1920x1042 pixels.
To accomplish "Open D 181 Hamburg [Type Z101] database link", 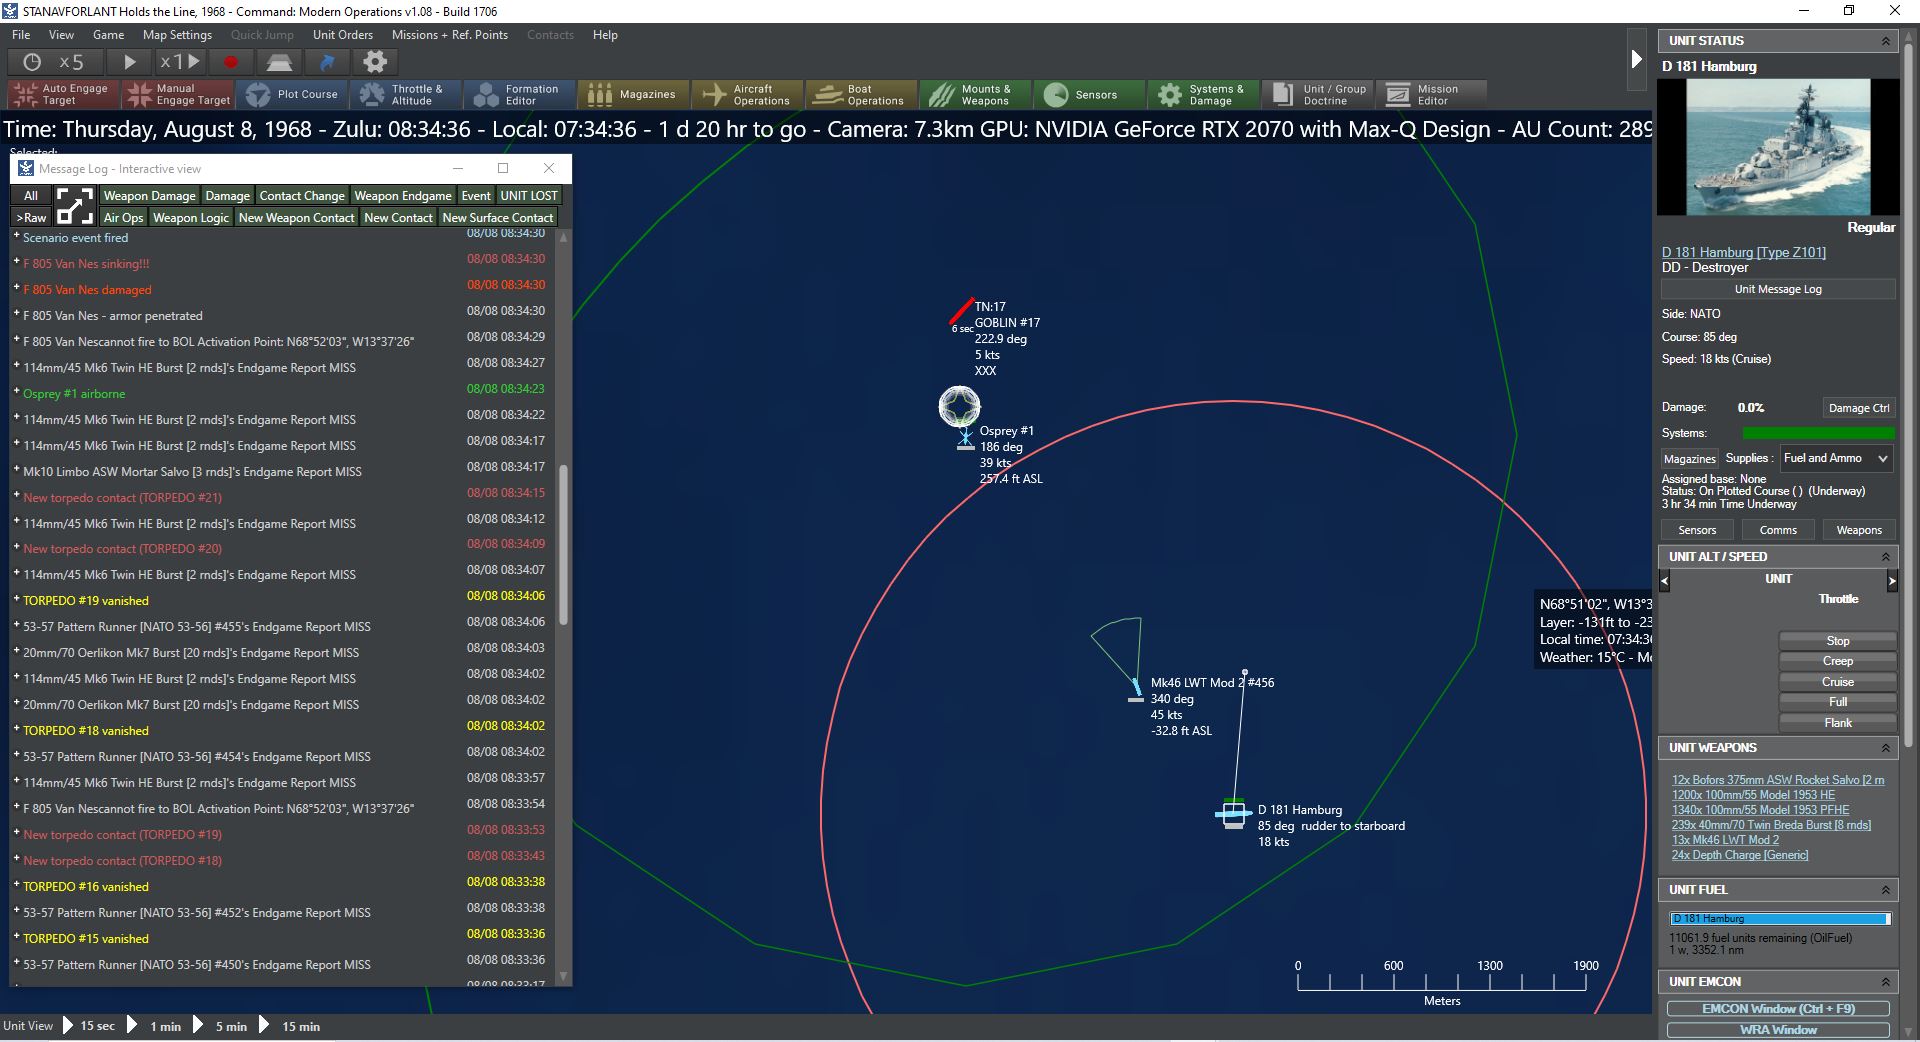I will (1744, 252).
